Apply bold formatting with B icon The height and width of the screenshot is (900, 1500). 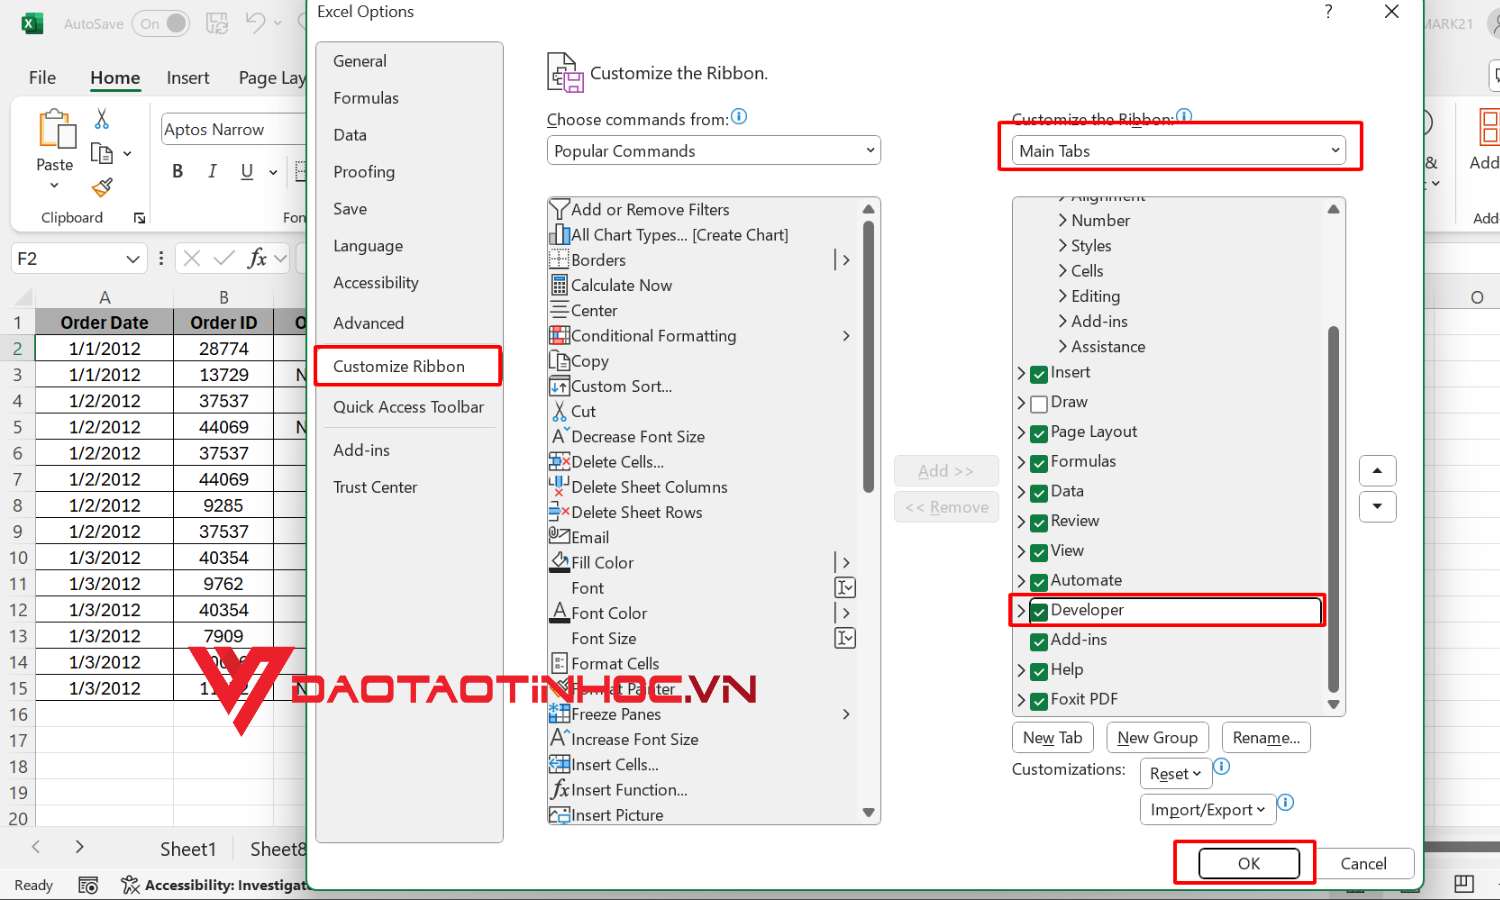[177, 171]
